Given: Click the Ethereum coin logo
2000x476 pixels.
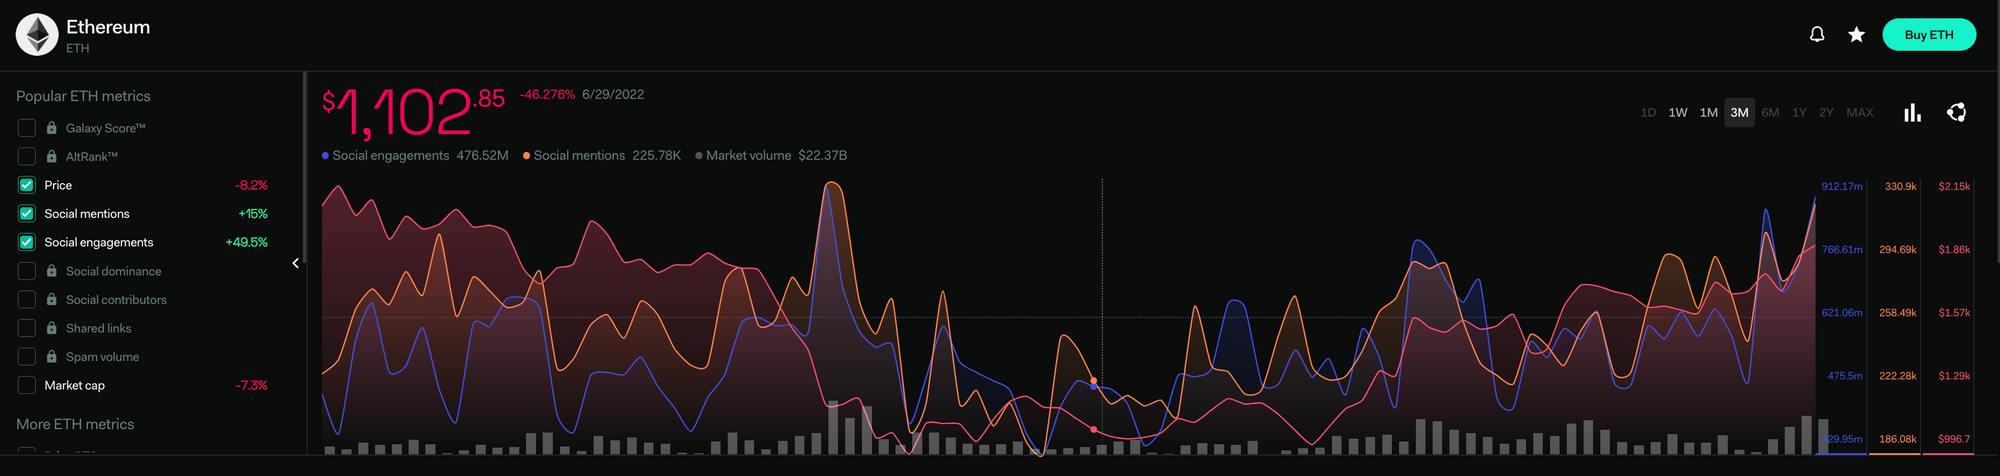Looking at the screenshot, I should [37, 35].
